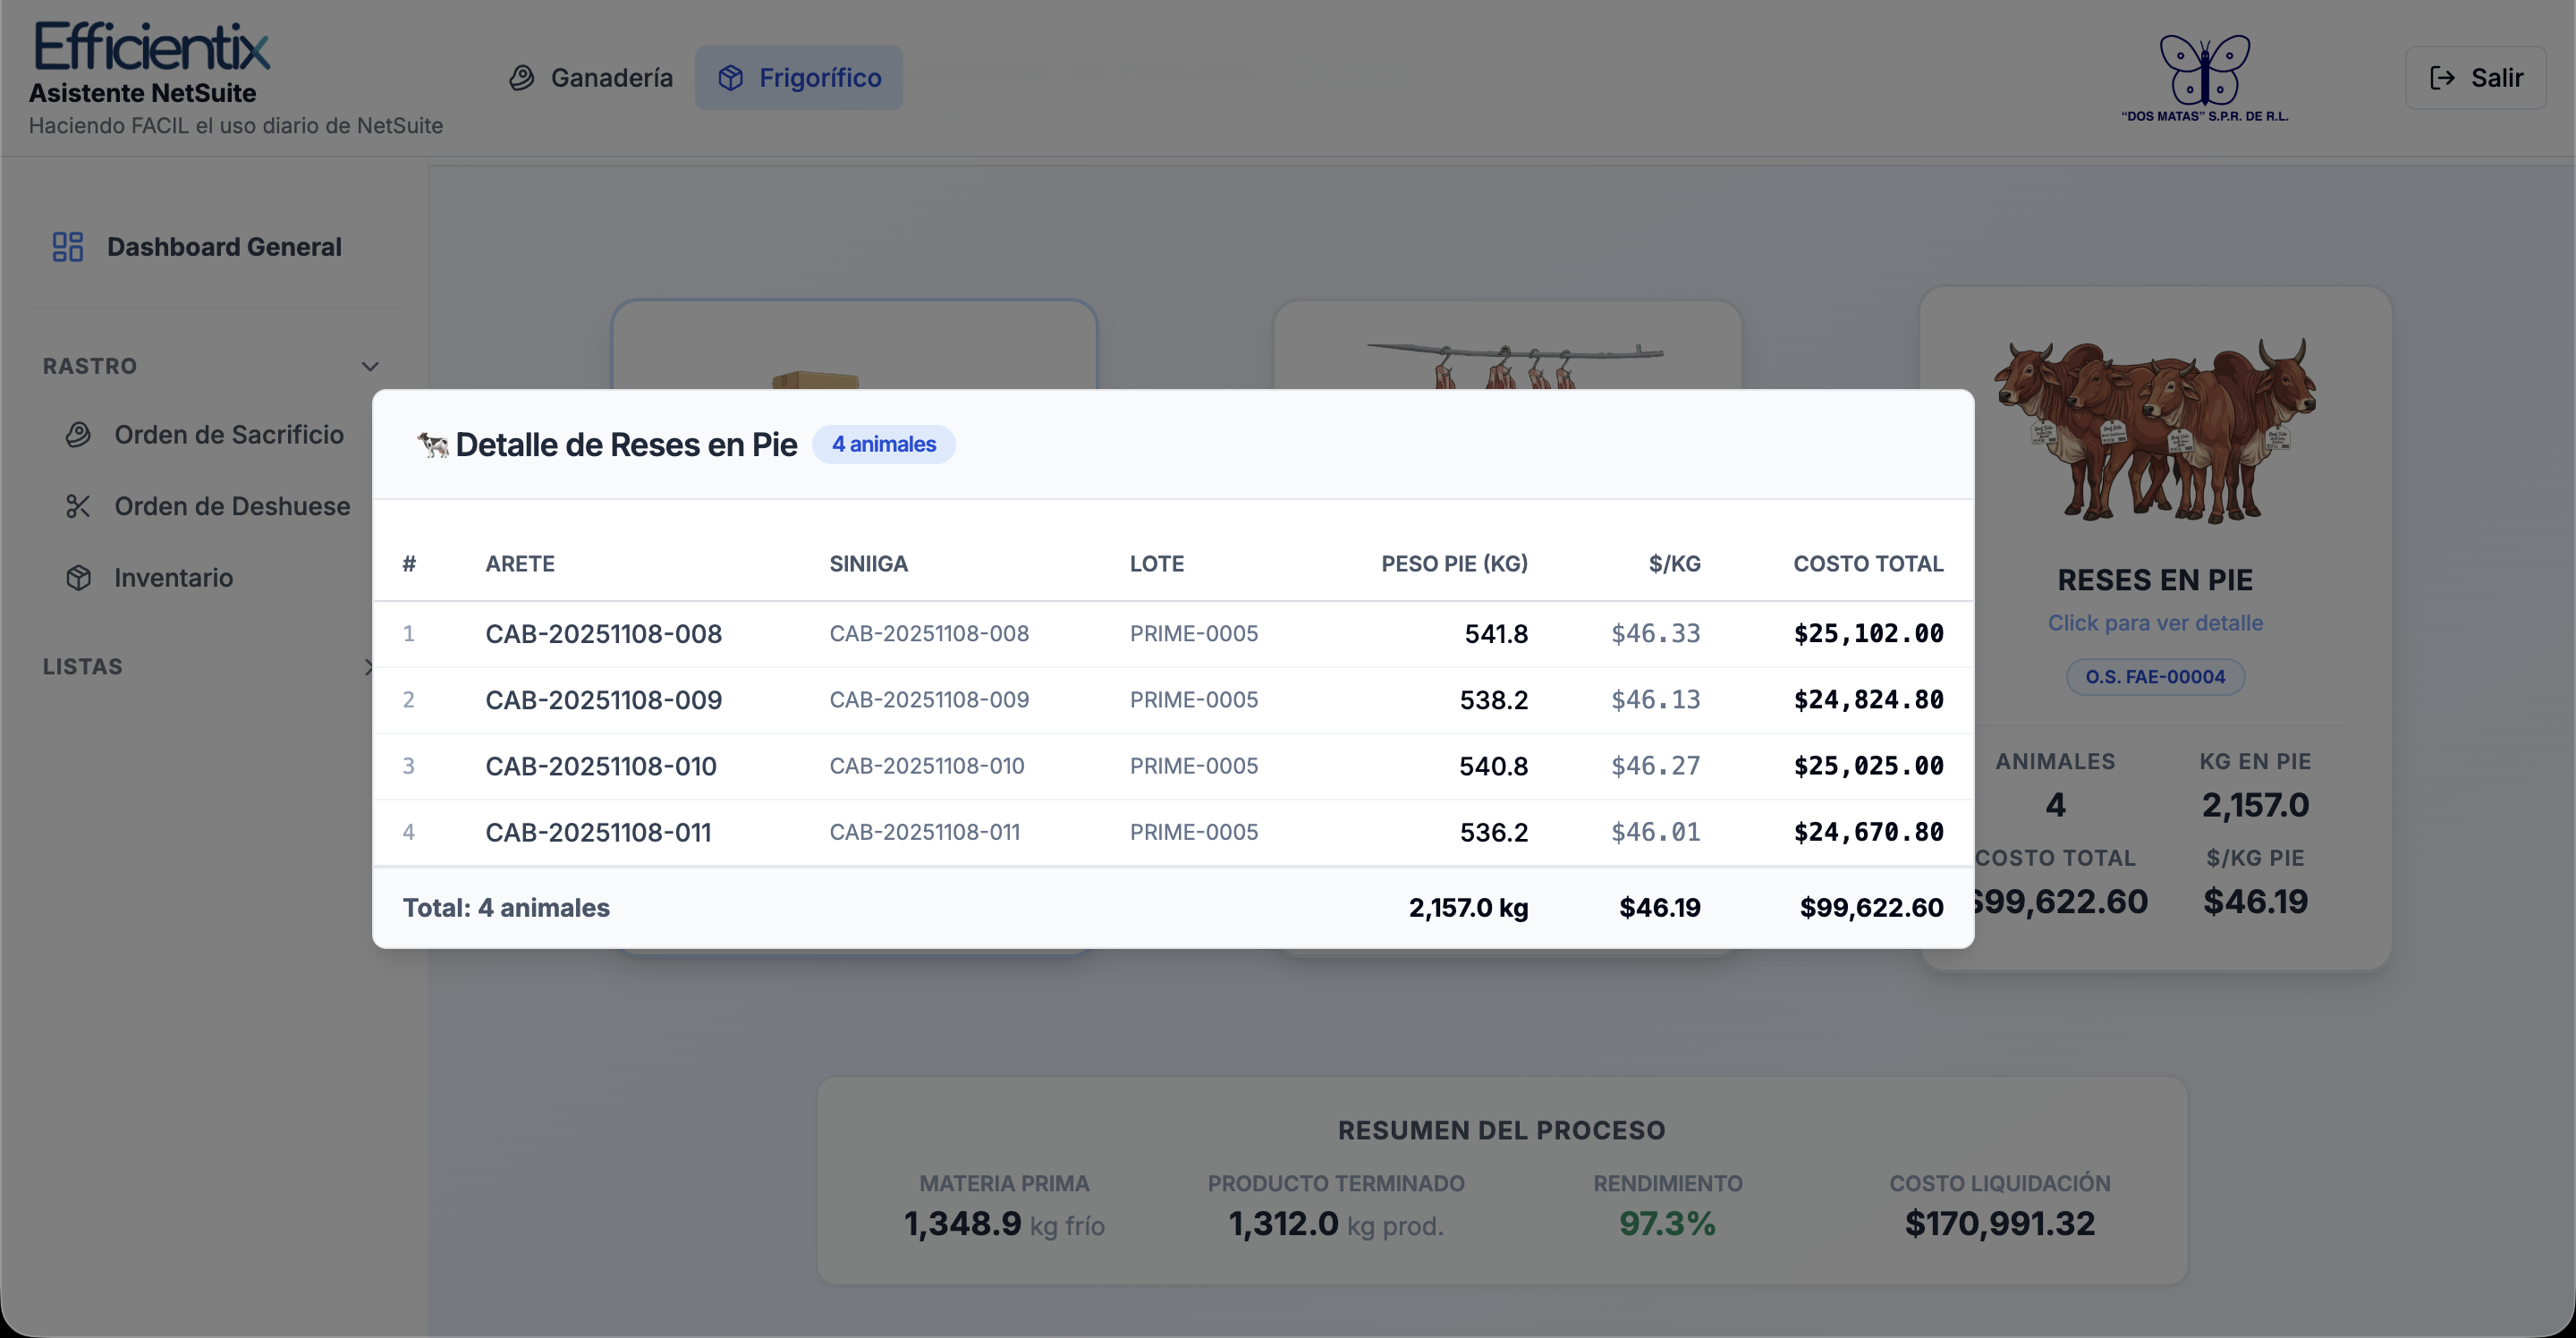Click weight value 540.8
Viewport: 2576px width, 1338px height.
(1493, 766)
